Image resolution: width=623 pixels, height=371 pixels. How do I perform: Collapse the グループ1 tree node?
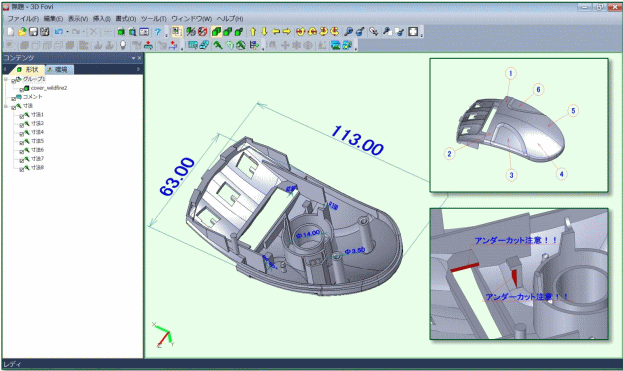click(x=6, y=80)
